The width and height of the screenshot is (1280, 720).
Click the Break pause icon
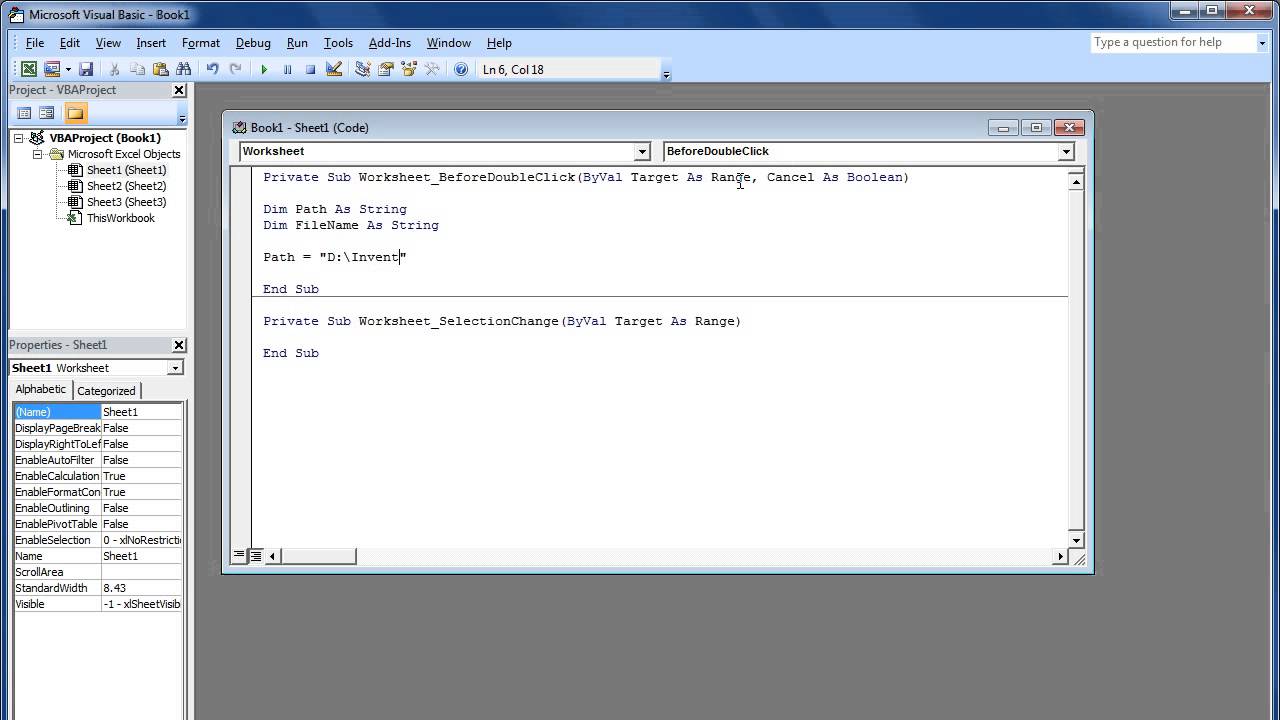287,69
